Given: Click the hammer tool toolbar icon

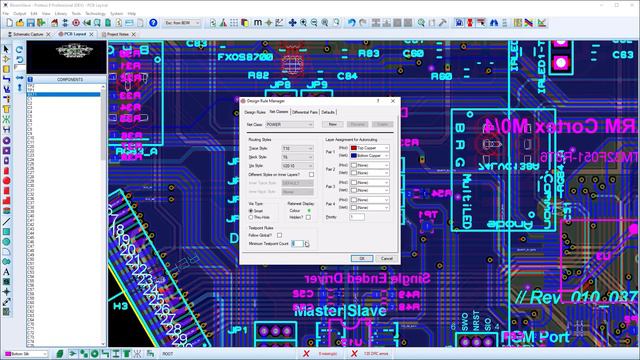Looking at the screenshot, I should pos(442,23).
